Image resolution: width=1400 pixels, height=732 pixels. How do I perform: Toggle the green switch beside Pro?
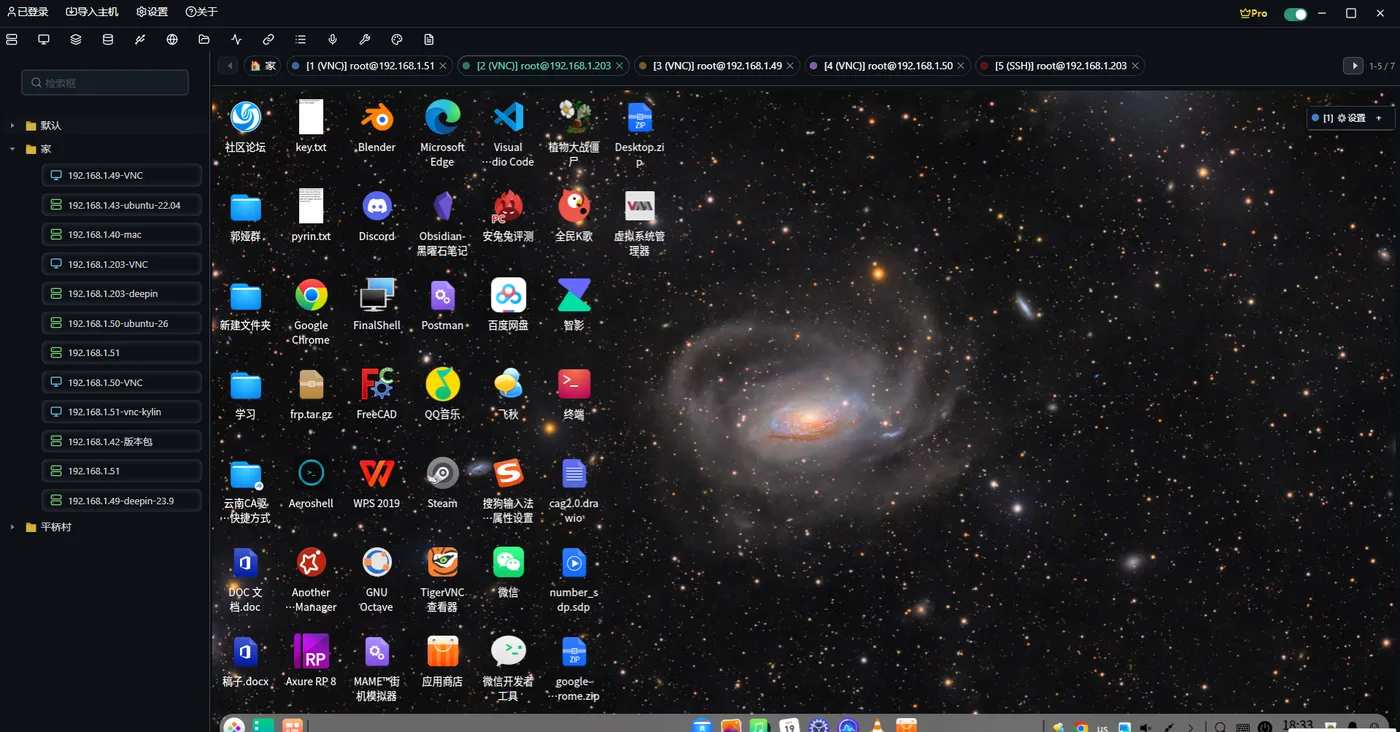(x=1295, y=14)
